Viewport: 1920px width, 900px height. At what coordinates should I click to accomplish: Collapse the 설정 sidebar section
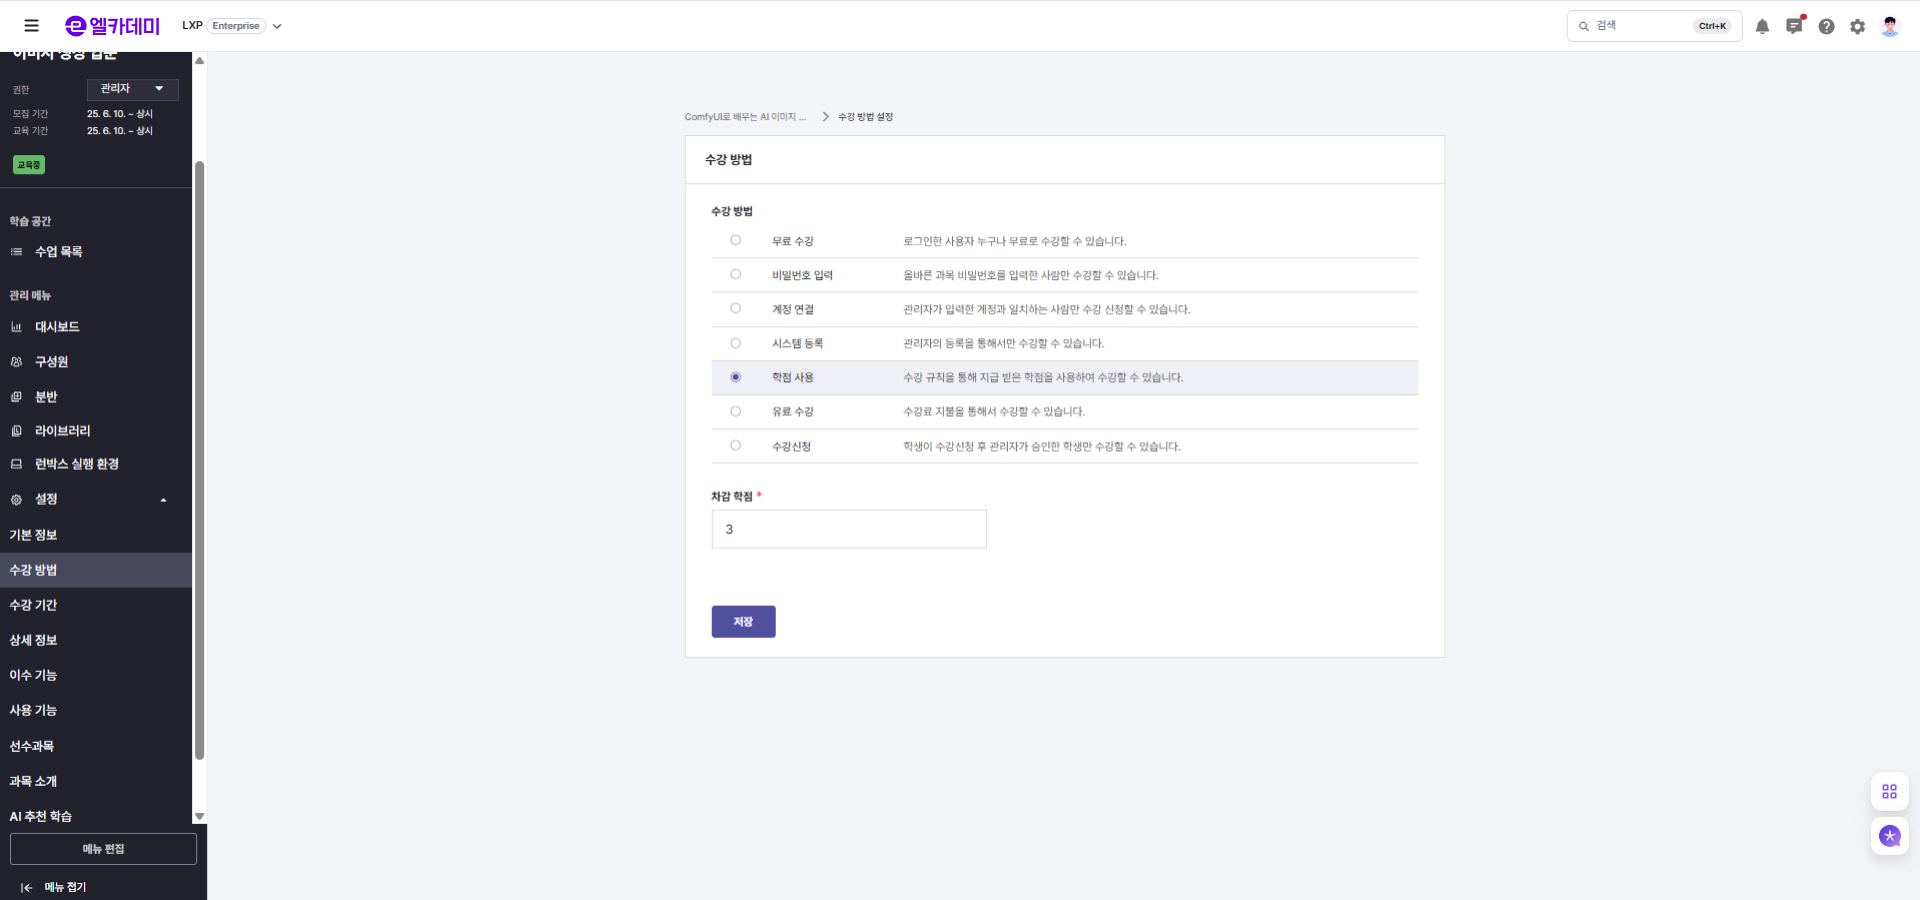coord(163,499)
